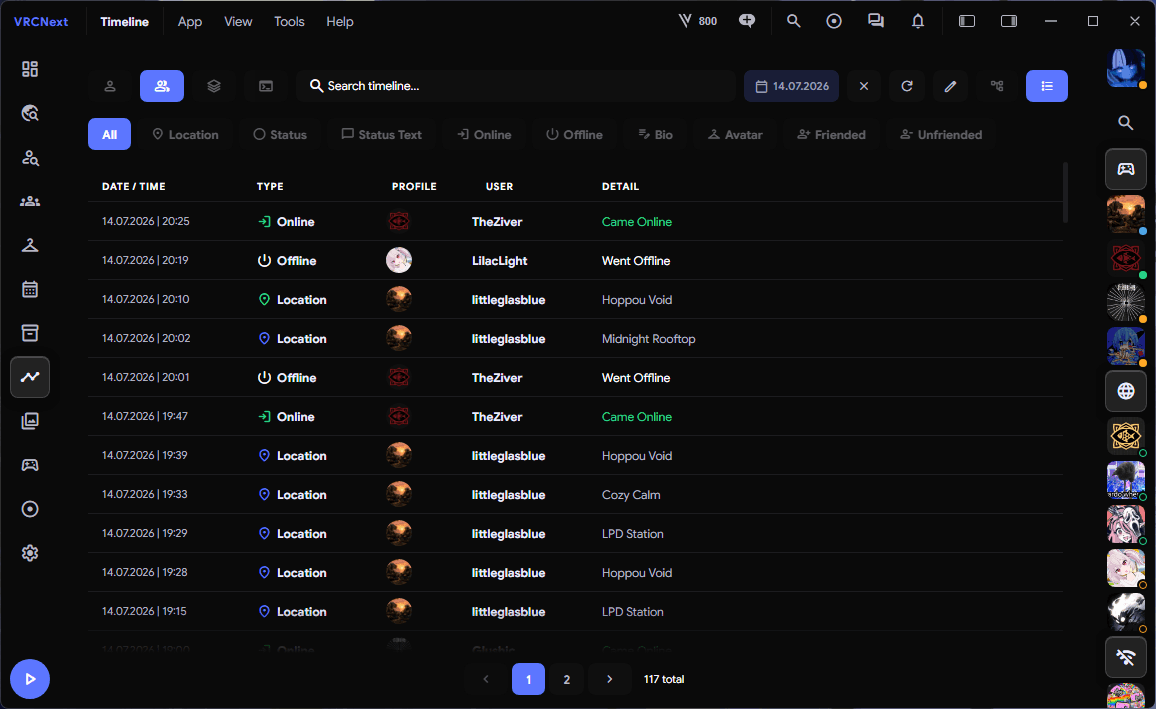Select the timeline graph icon in the sidebar
Viewport: 1156px width, 709px height.
pyautogui.click(x=29, y=377)
